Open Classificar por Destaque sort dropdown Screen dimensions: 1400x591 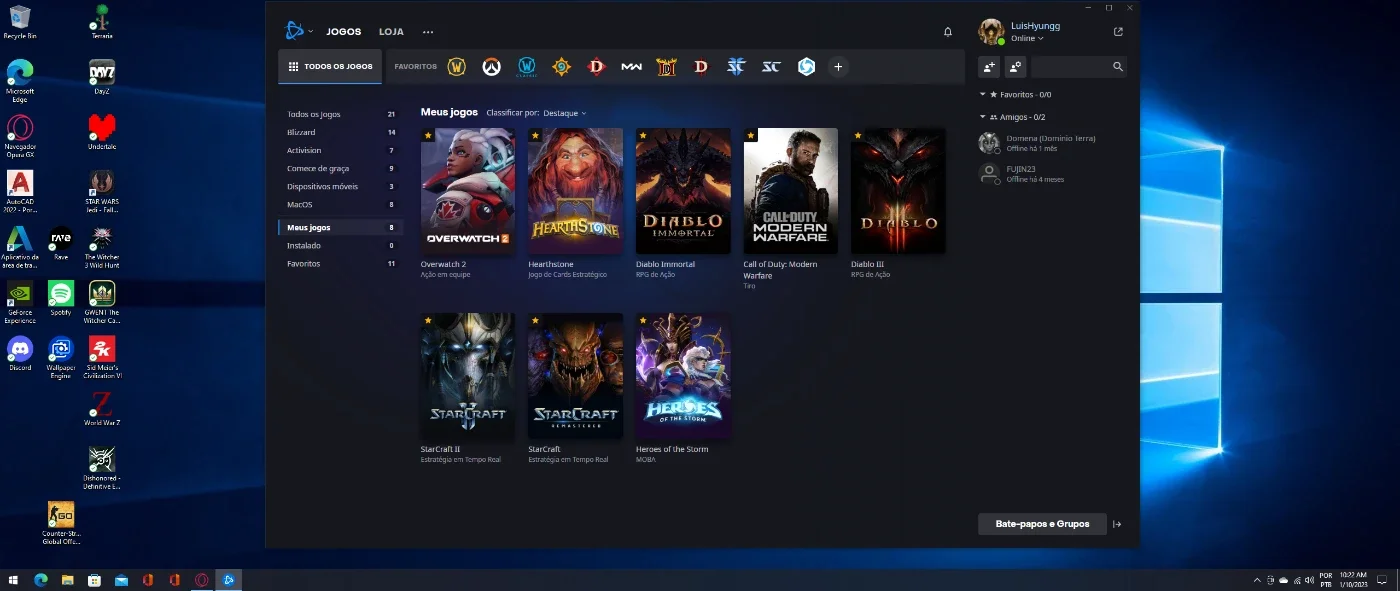click(565, 113)
